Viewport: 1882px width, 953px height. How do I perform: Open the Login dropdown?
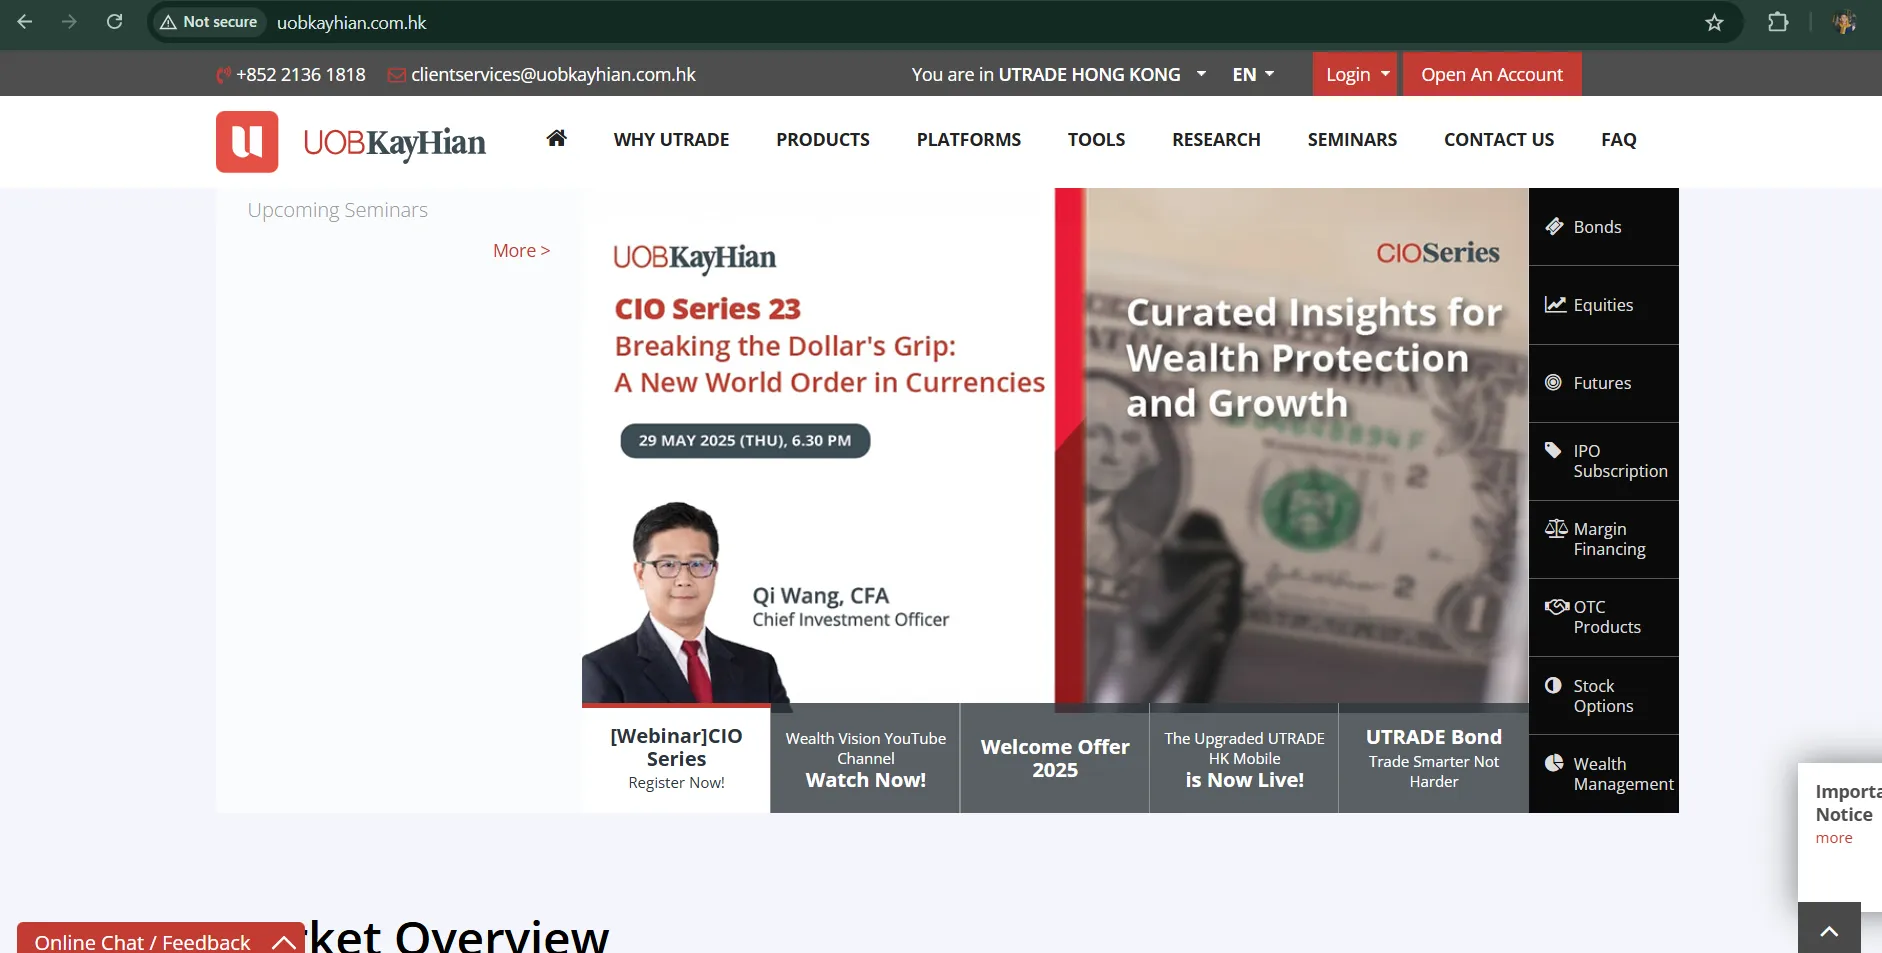(x=1355, y=74)
